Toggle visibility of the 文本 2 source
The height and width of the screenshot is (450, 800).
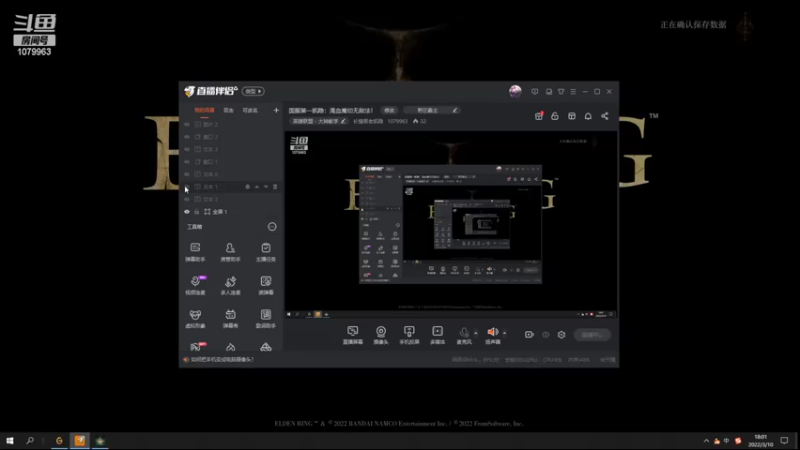click(187, 199)
